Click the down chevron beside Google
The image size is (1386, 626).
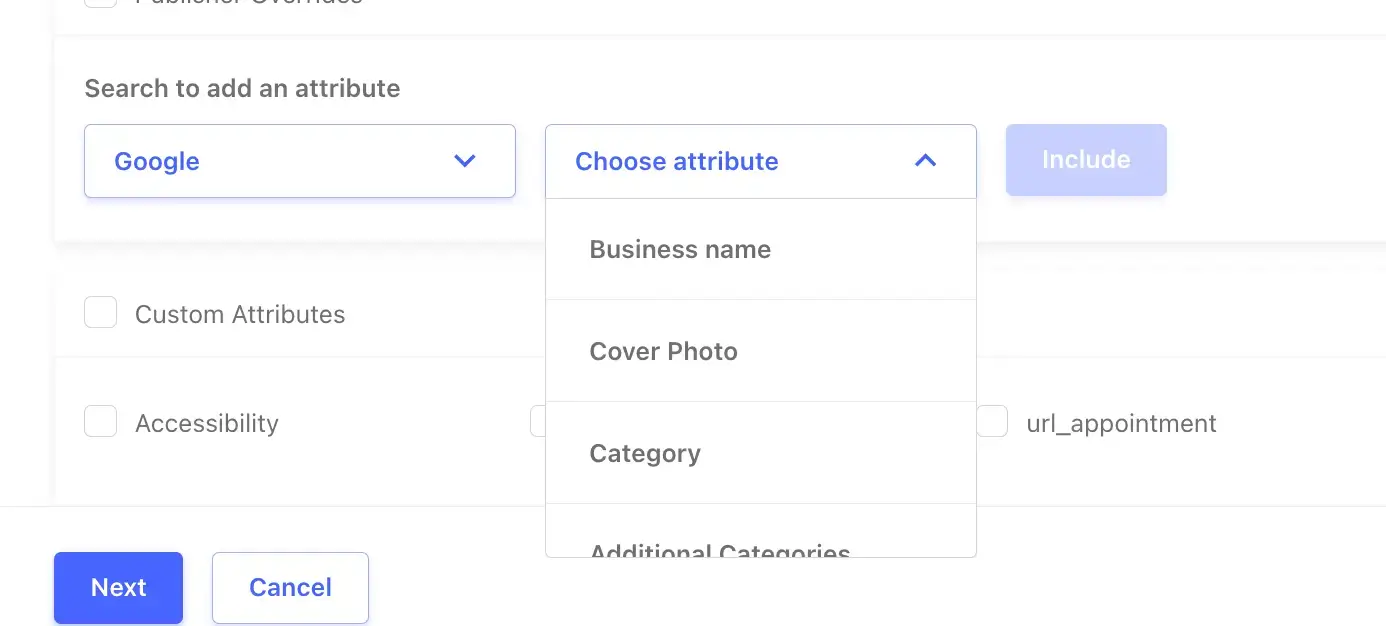coord(464,161)
